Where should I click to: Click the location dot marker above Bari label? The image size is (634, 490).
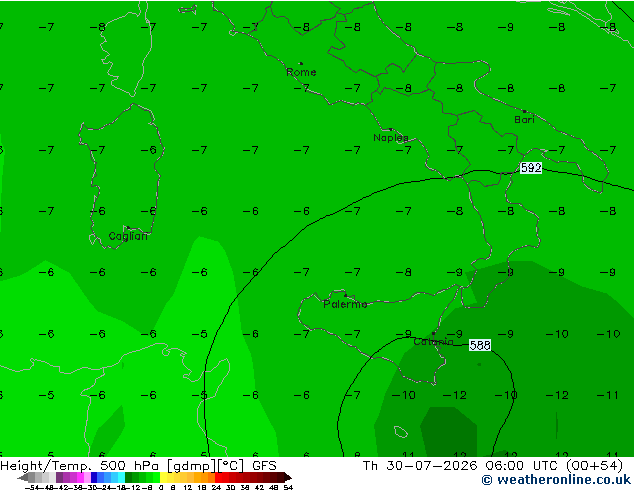tap(524, 111)
